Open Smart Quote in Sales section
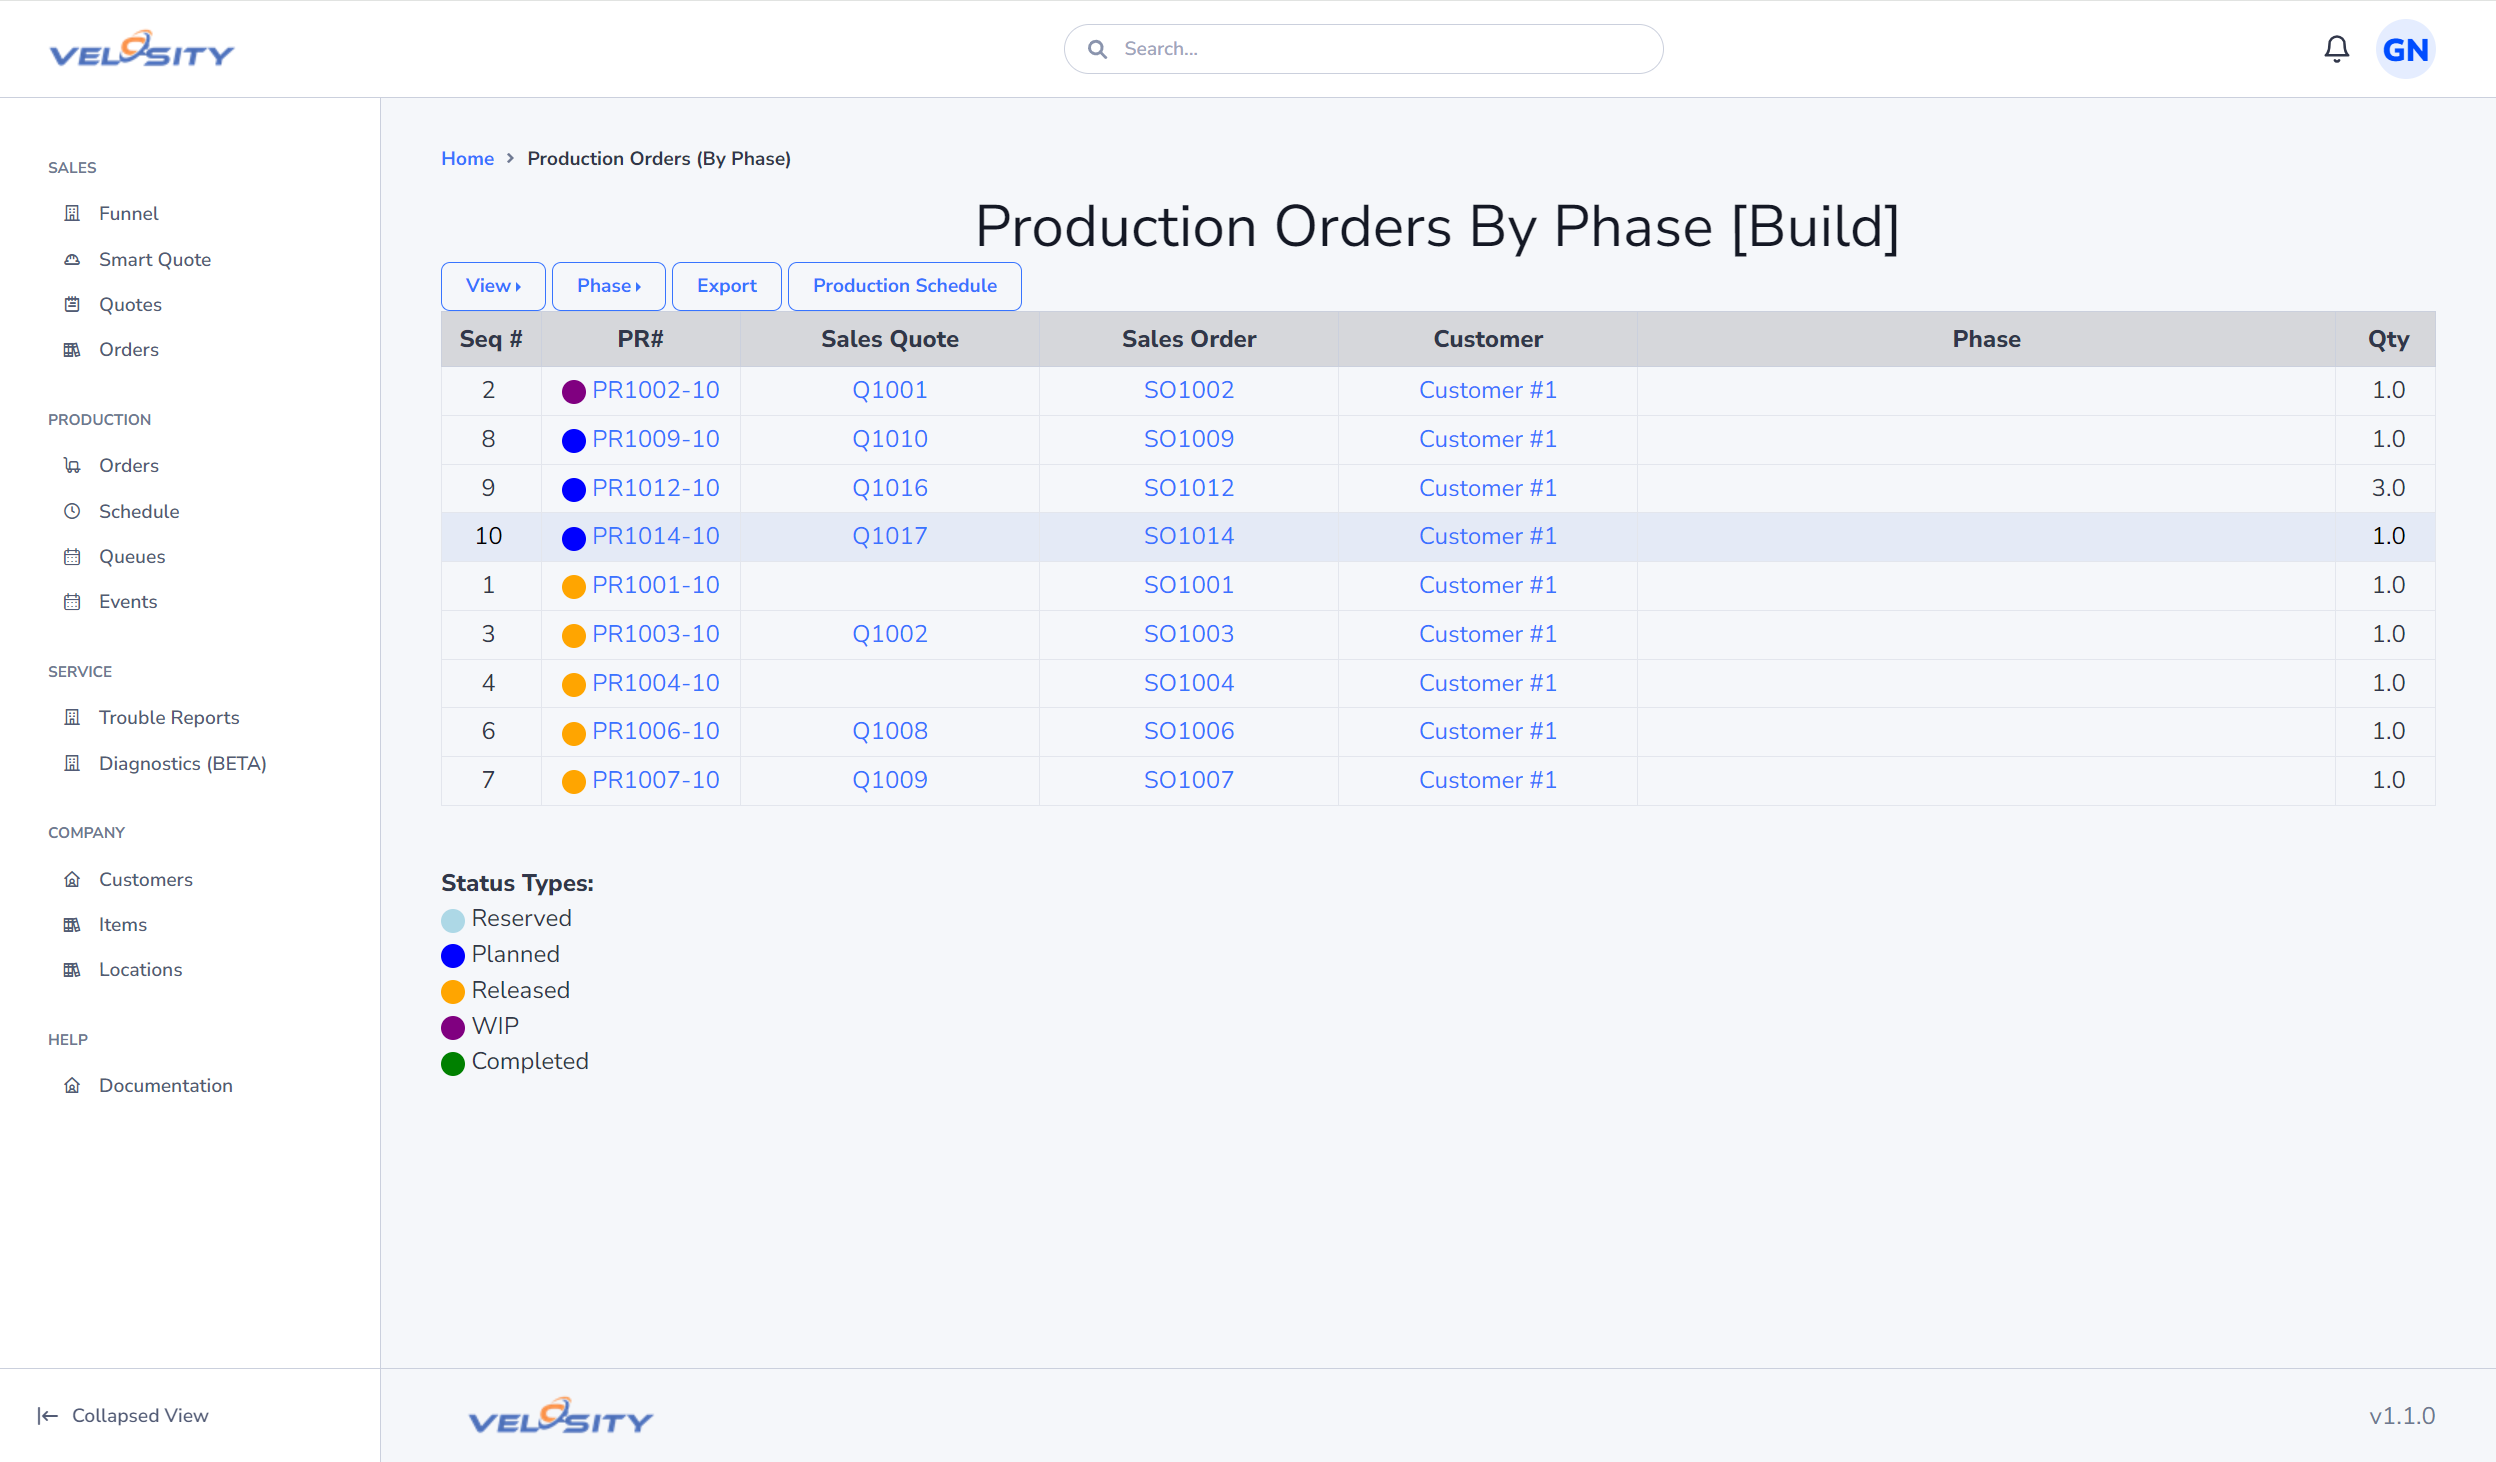Image resolution: width=2496 pixels, height=1462 pixels. (x=155, y=259)
